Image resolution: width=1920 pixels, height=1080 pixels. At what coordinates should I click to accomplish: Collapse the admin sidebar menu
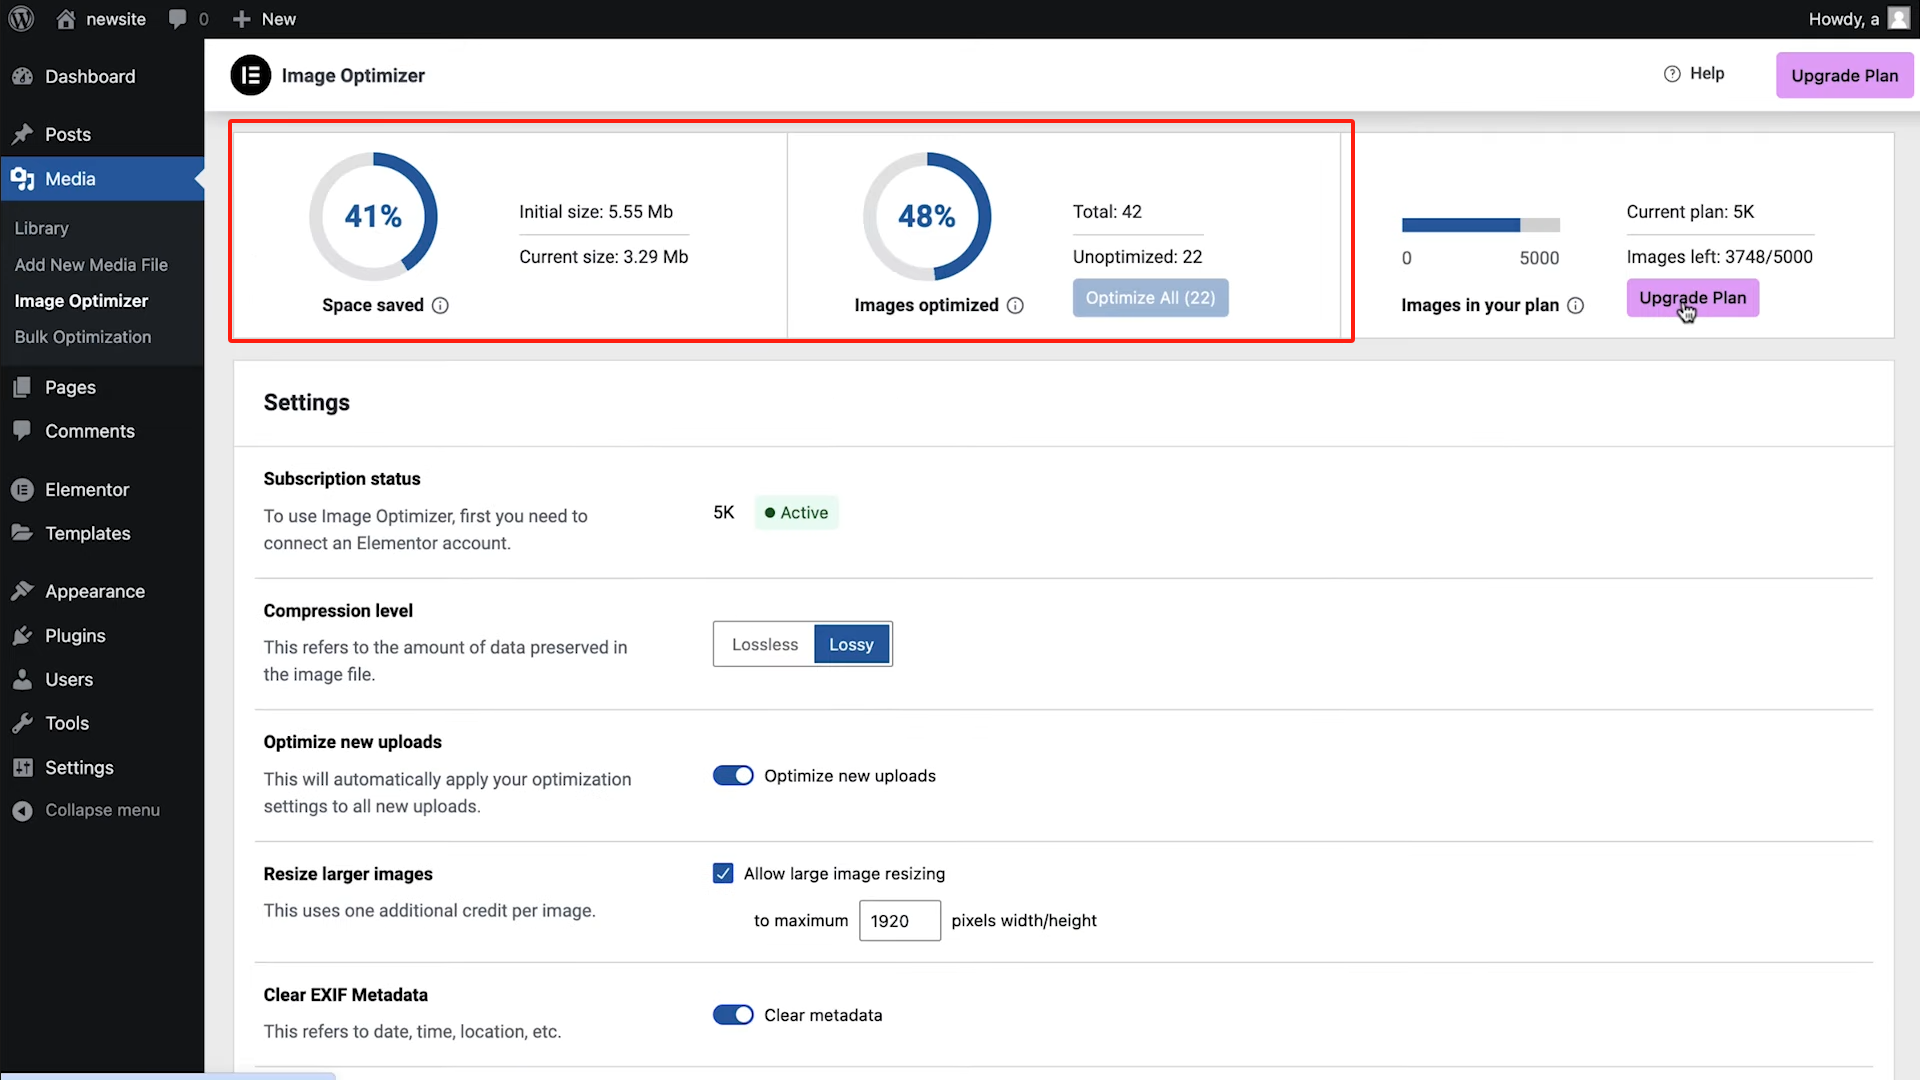[x=100, y=810]
